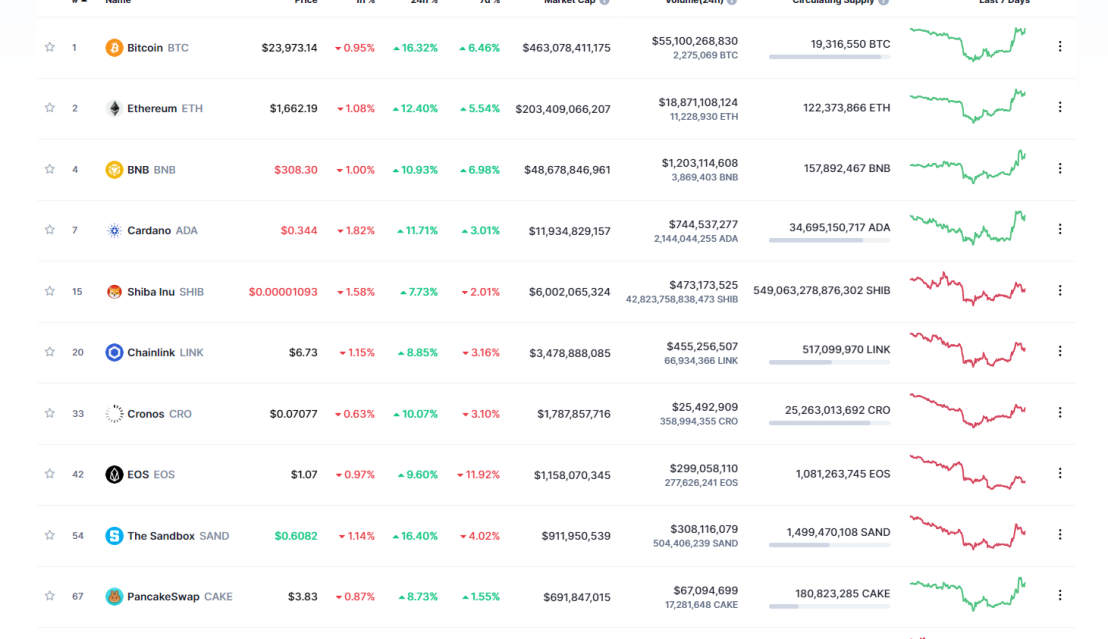Click the PancakeSwap logo icon
Image resolution: width=1108 pixels, height=639 pixels.
pos(114,597)
